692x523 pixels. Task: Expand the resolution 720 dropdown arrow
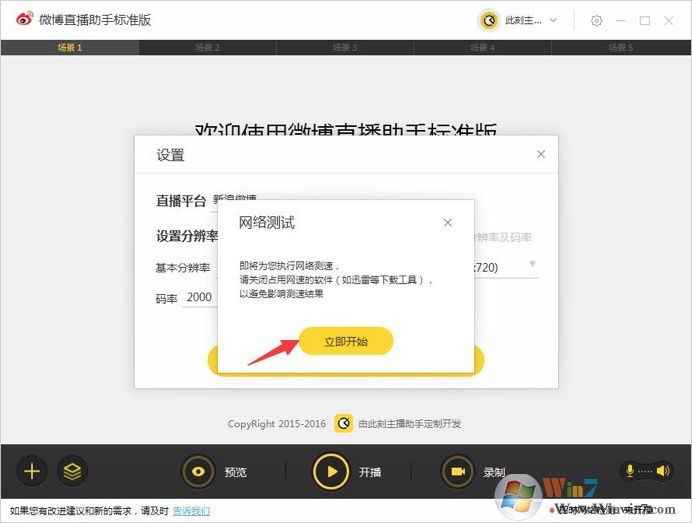[532, 264]
